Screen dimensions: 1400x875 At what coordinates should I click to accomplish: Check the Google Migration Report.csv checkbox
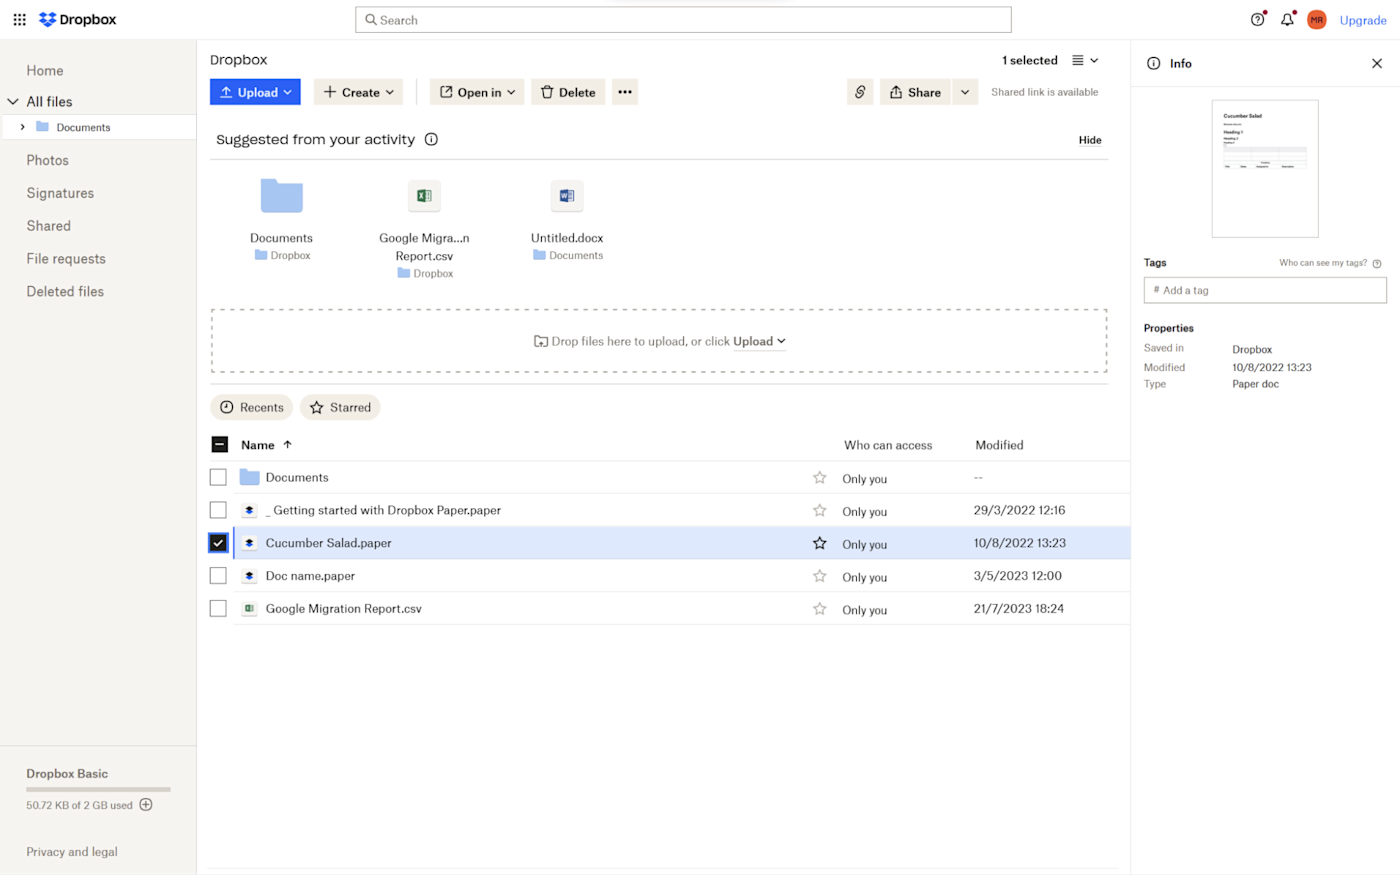tap(218, 609)
